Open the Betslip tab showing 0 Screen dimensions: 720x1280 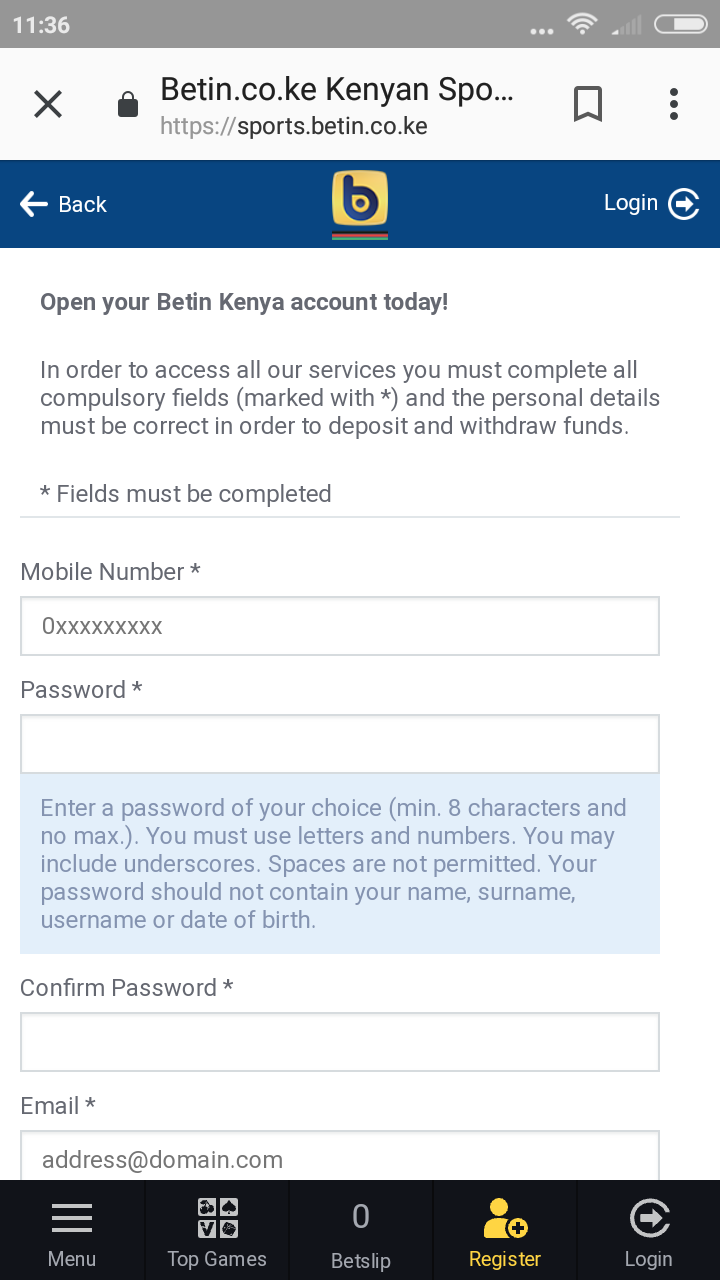pos(361,1232)
